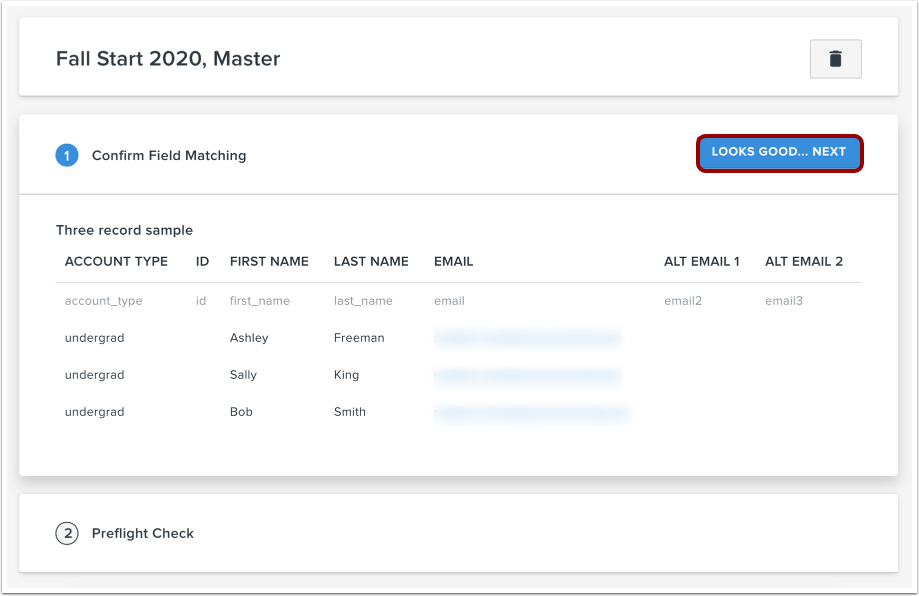Select the first_name field mapping label
The width and height of the screenshot is (919, 596).
pos(258,300)
